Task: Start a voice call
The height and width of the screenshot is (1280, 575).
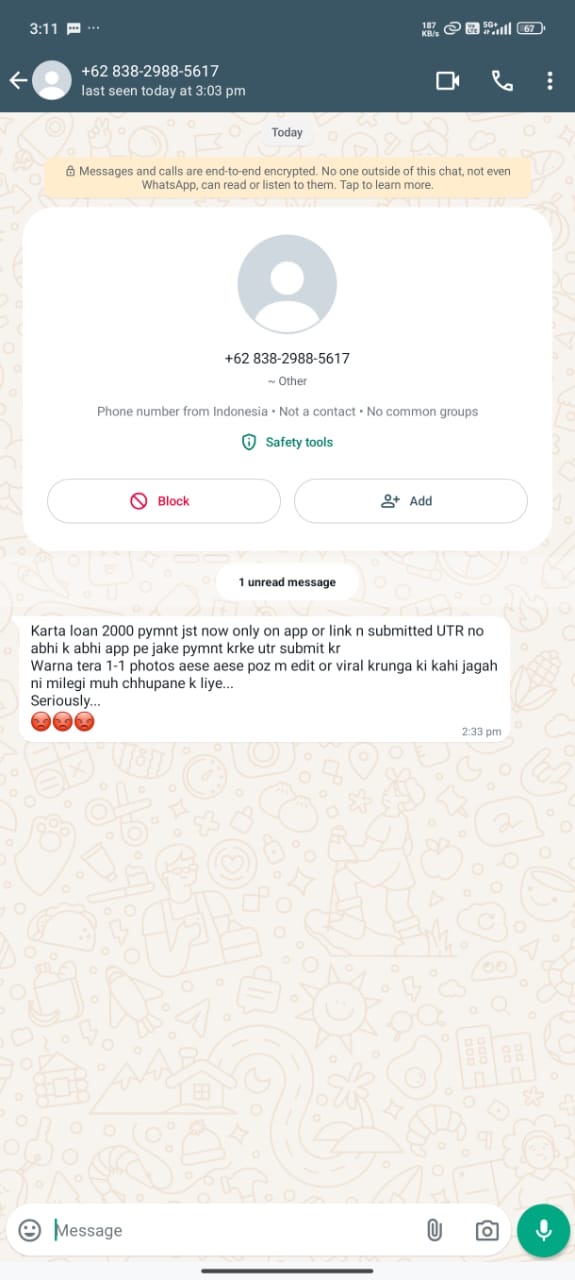Action: (502, 81)
